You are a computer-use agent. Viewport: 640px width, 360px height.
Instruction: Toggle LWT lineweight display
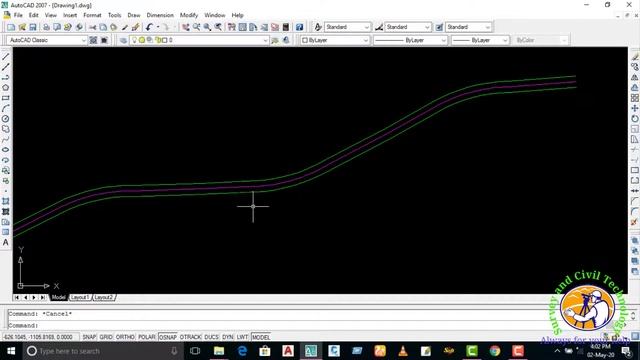tap(242, 337)
